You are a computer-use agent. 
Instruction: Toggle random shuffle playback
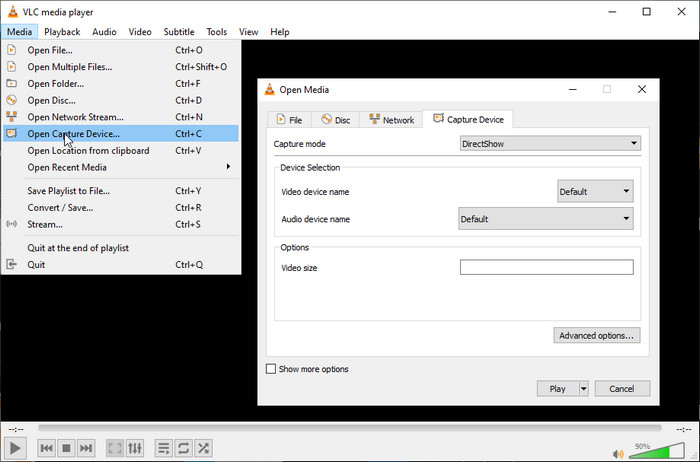tap(204, 448)
